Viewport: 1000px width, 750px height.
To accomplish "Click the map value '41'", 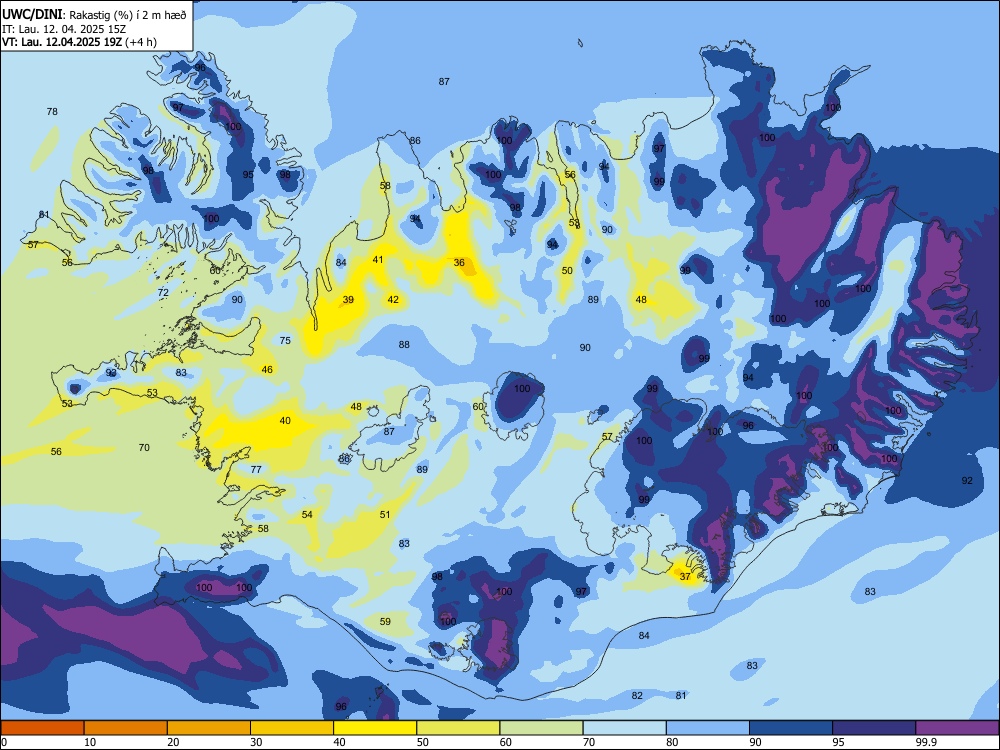I will 378,260.
